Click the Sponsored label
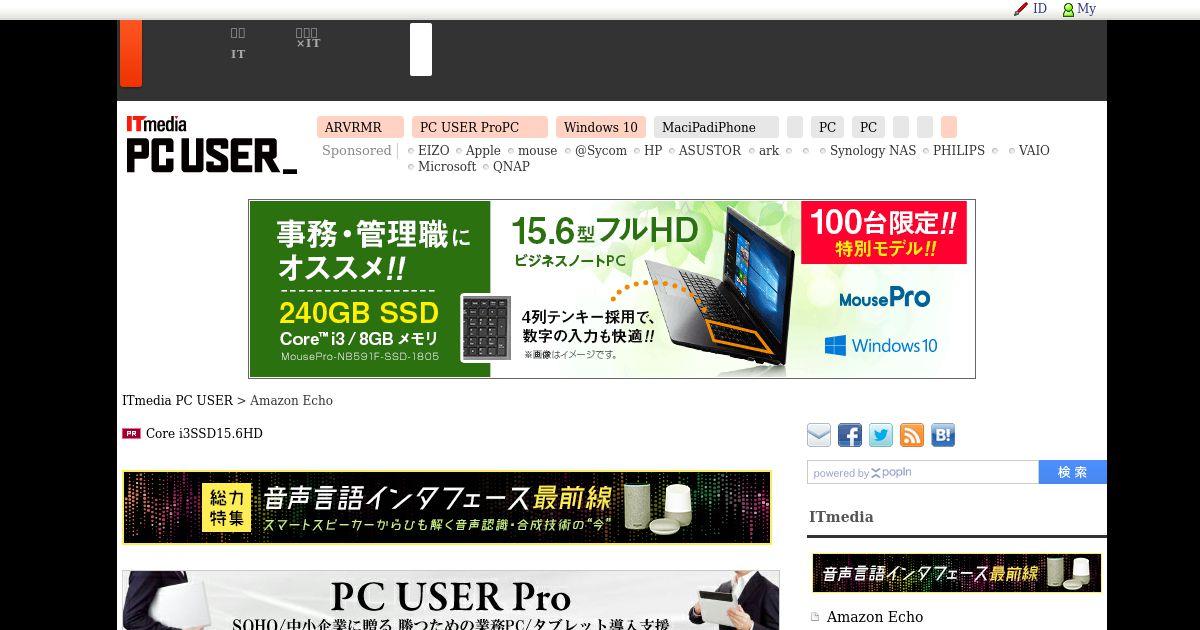Image resolution: width=1200 pixels, height=630 pixels. click(357, 151)
